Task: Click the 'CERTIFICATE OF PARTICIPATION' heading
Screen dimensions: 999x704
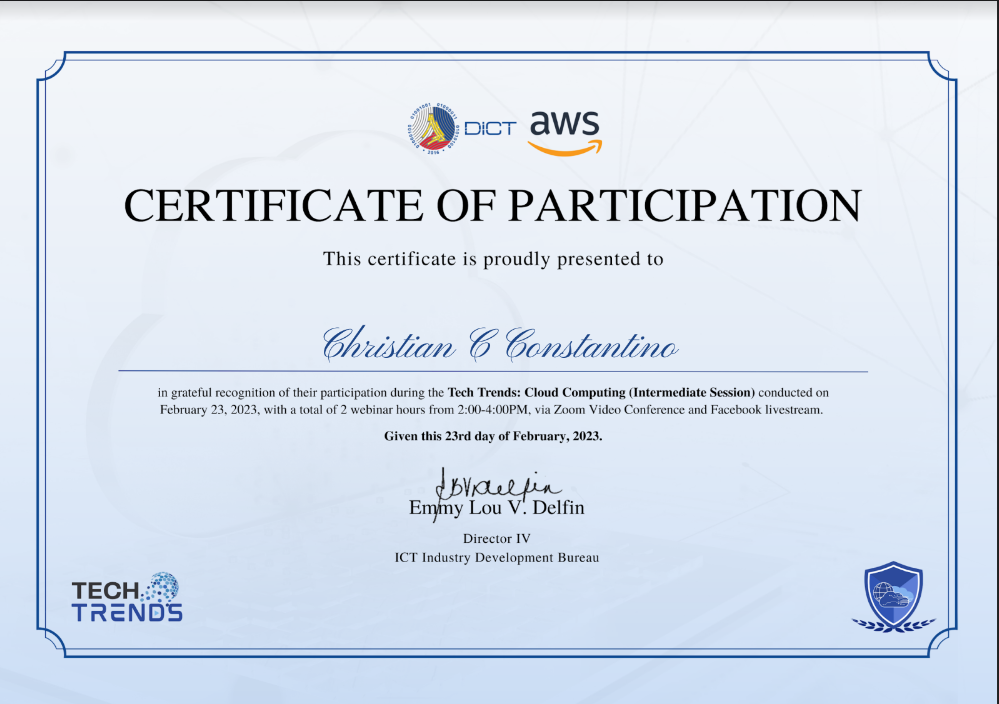Action: point(492,205)
